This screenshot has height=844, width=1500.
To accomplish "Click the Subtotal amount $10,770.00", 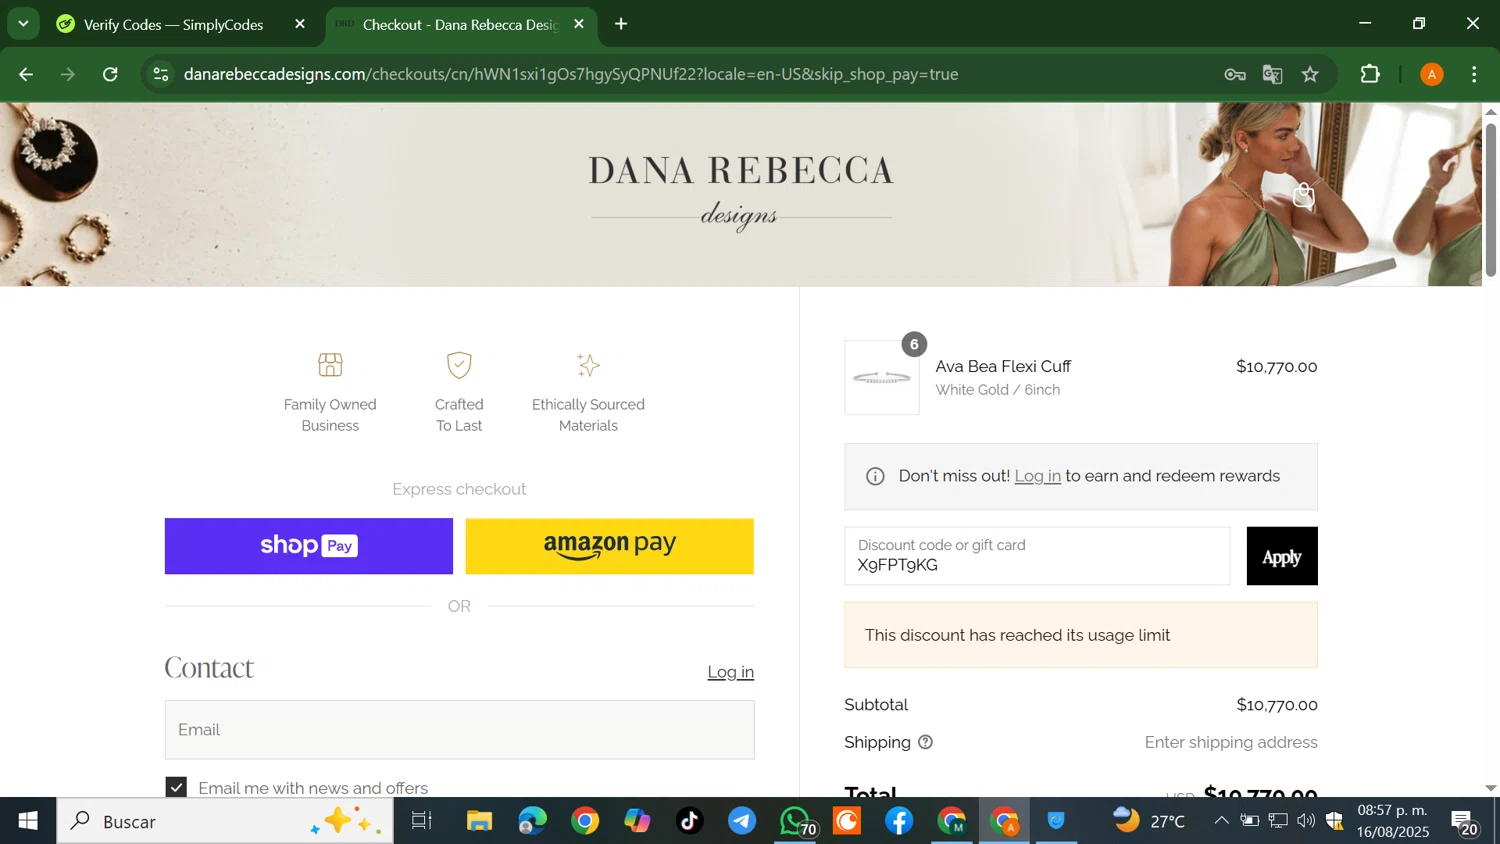I will 1277,705.
